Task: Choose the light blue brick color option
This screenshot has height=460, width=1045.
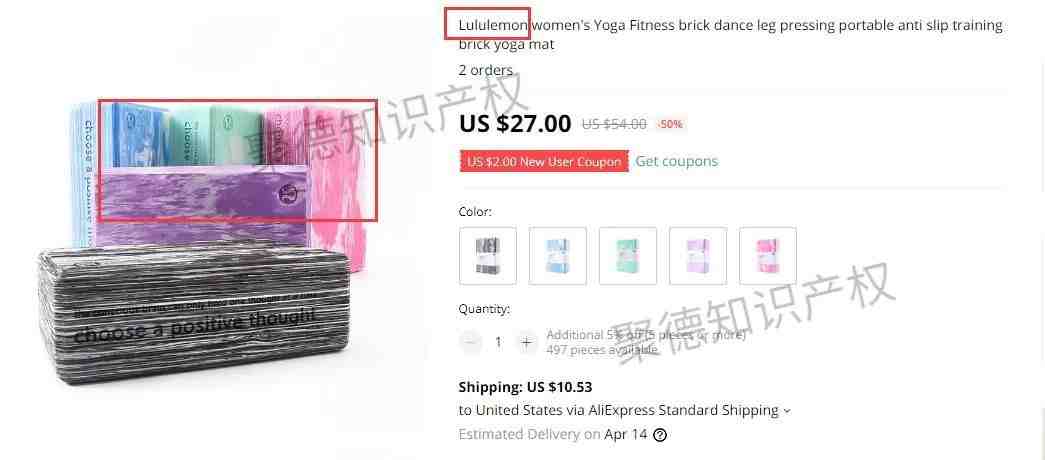Action: pos(558,256)
